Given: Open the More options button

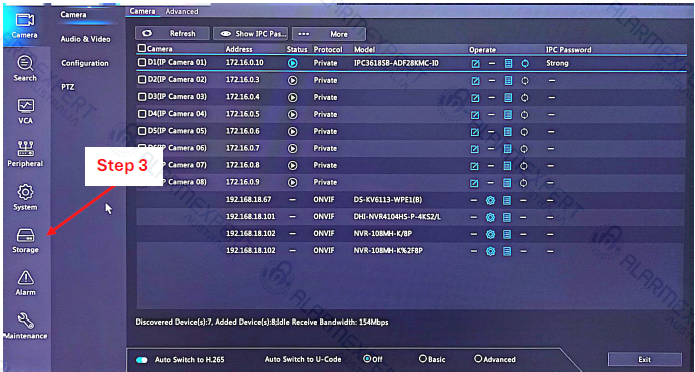Looking at the screenshot, I should tap(329, 34).
